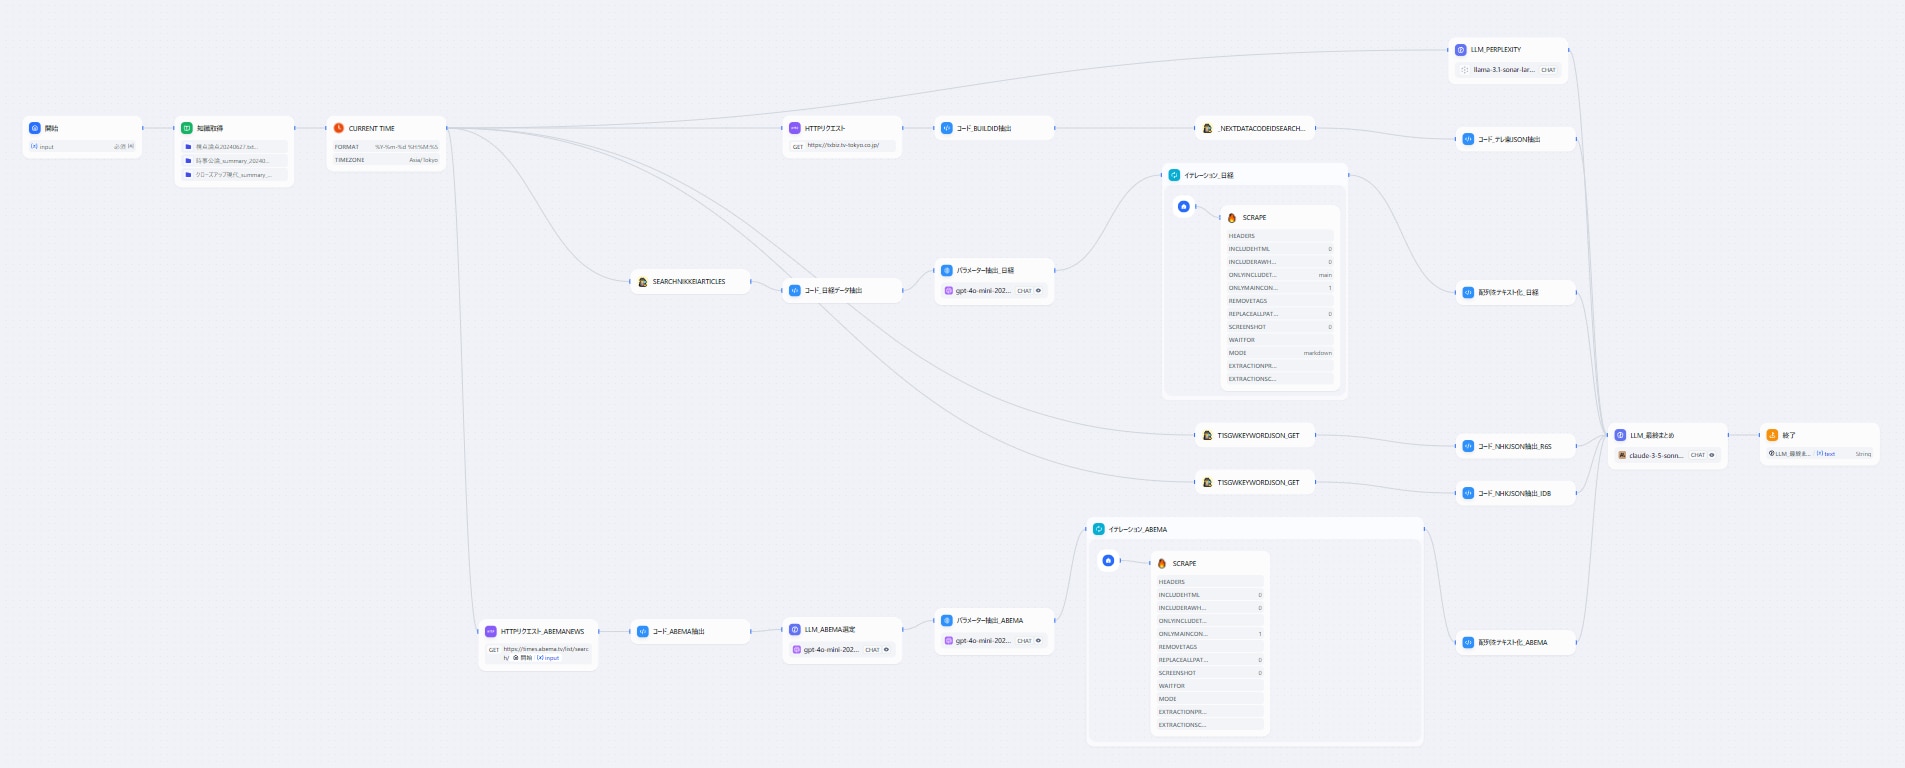The height and width of the screenshot is (768, 1905).
Task: Click the eye icon on LLM_ABEMA選定 model
Action: tap(886, 650)
